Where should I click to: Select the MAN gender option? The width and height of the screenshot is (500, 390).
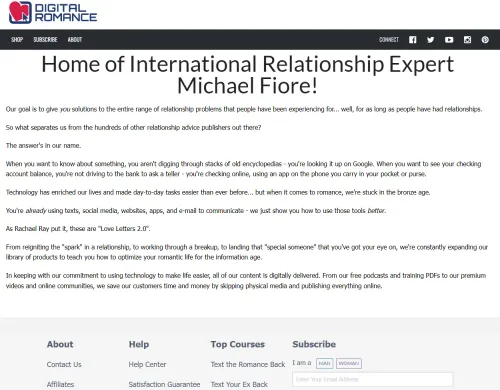click(324, 363)
